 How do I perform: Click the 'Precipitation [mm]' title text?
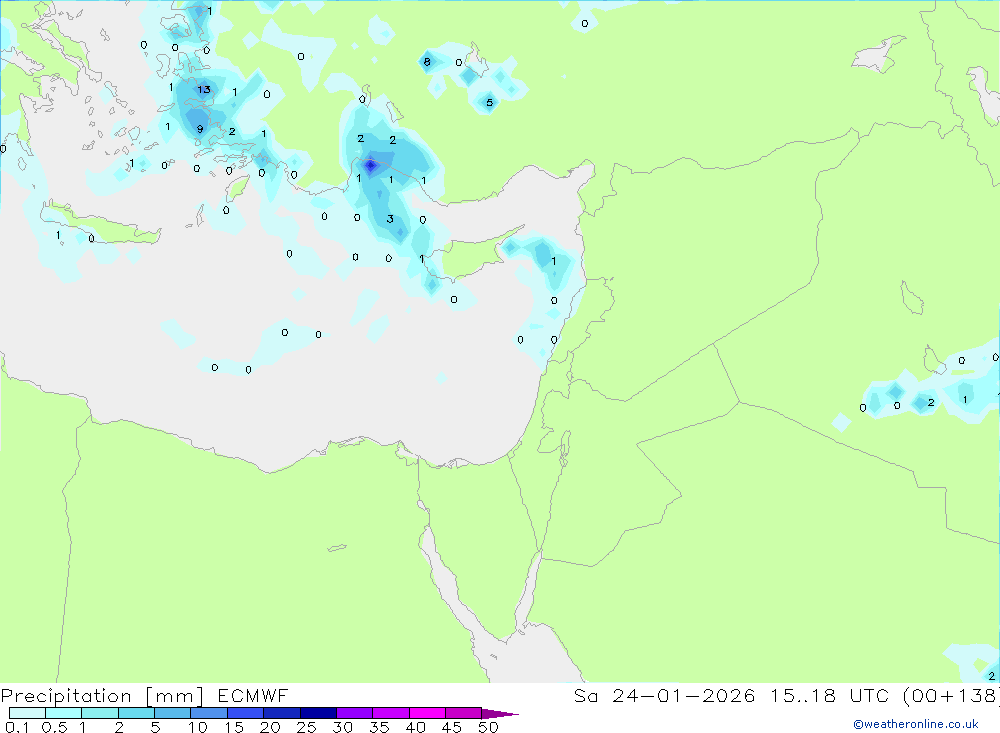(x=102, y=696)
